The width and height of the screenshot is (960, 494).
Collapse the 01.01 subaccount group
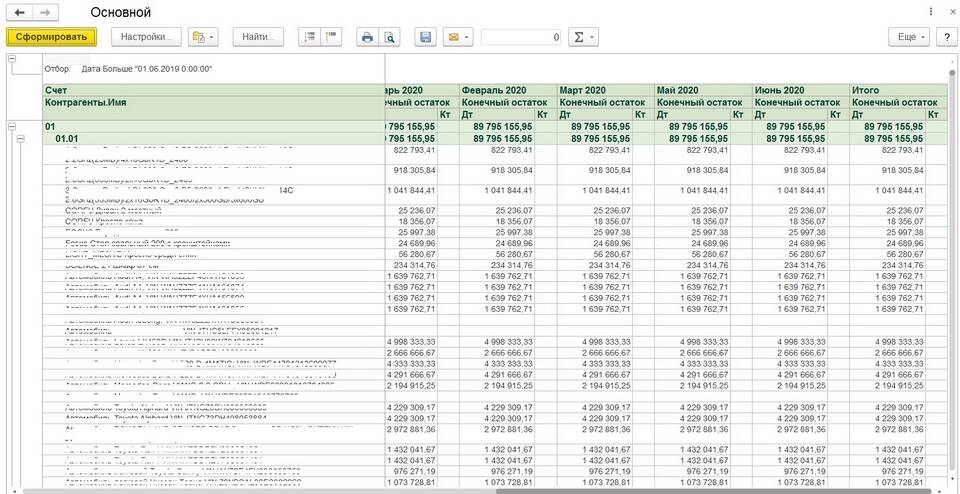click(x=20, y=139)
